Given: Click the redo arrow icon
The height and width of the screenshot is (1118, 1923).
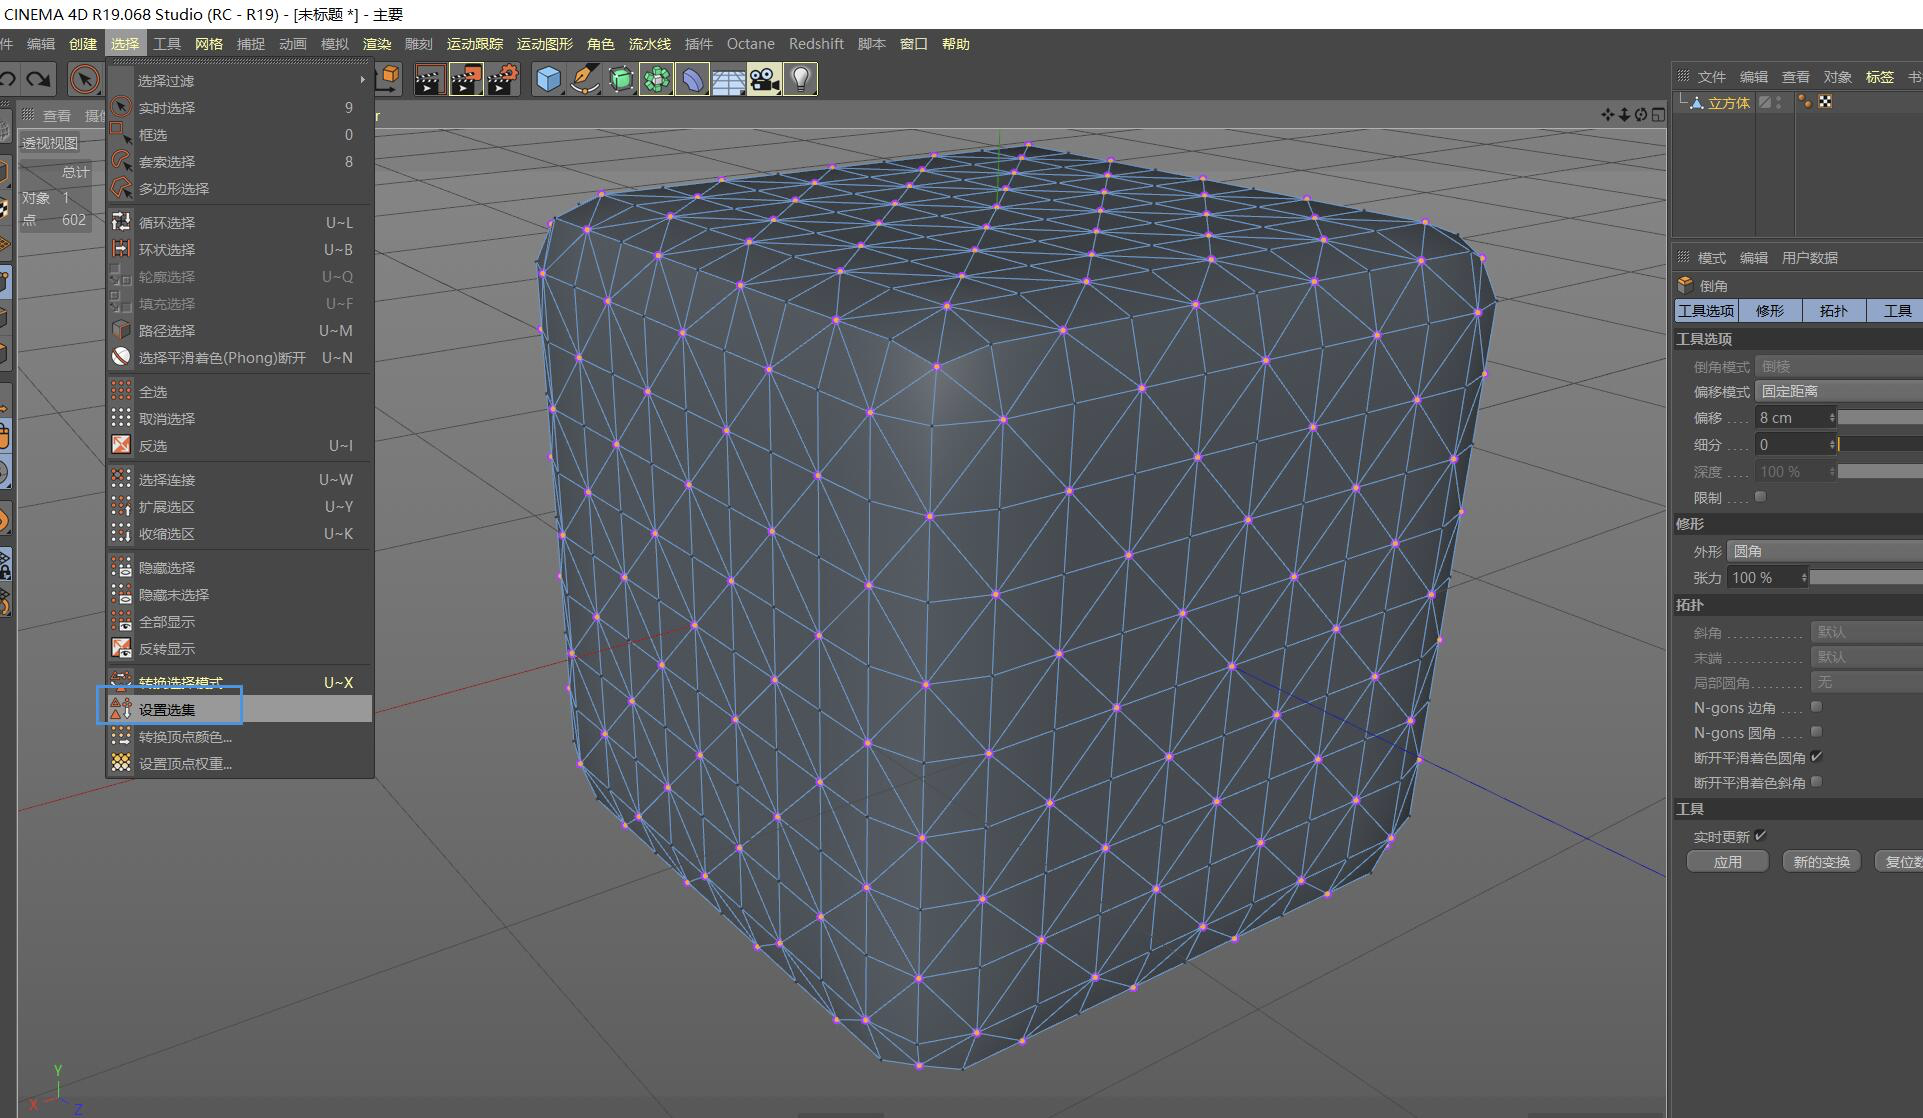Looking at the screenshot, I should click(38, 79).
